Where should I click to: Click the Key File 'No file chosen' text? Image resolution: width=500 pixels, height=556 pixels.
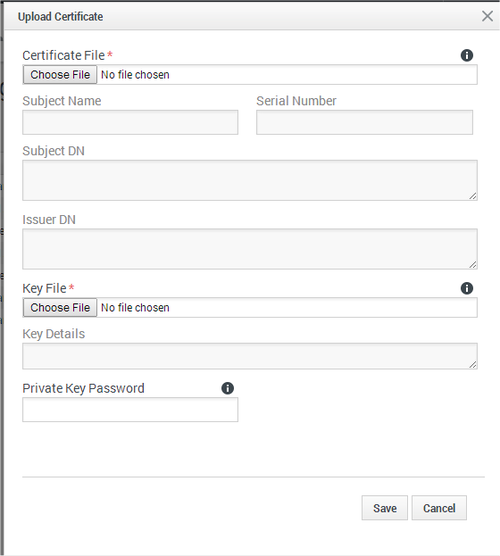[135, 308]
